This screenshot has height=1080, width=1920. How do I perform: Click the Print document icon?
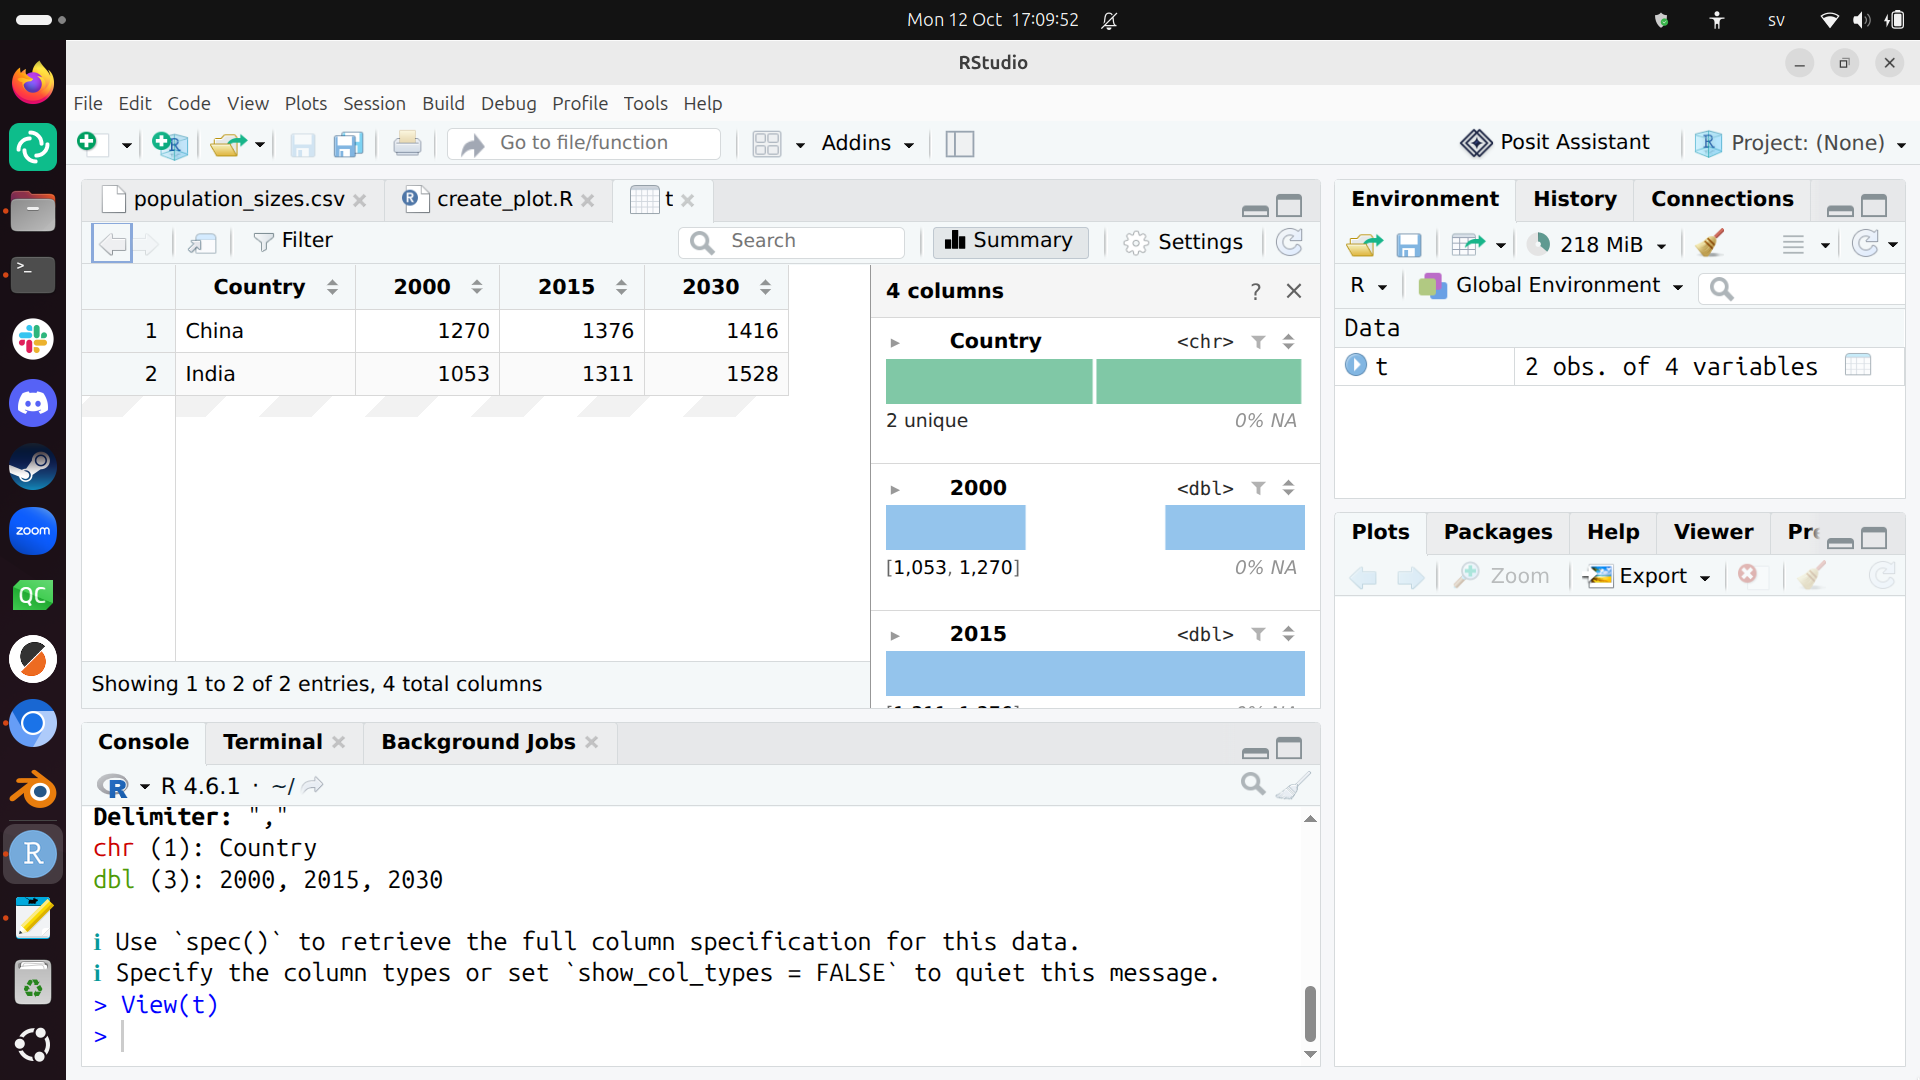(x=407, y=144)
